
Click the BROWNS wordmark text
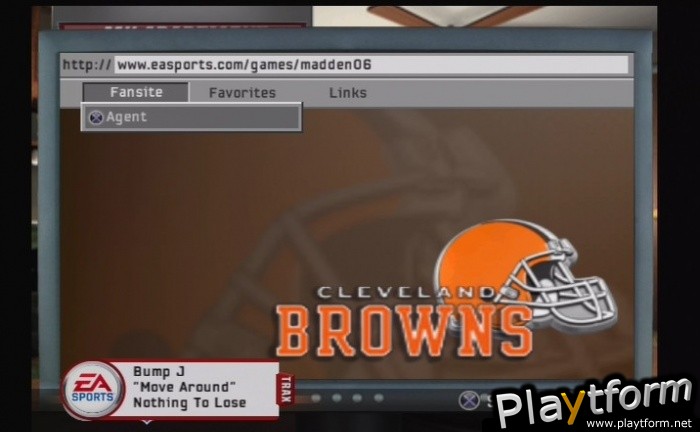tap(404, 332)
